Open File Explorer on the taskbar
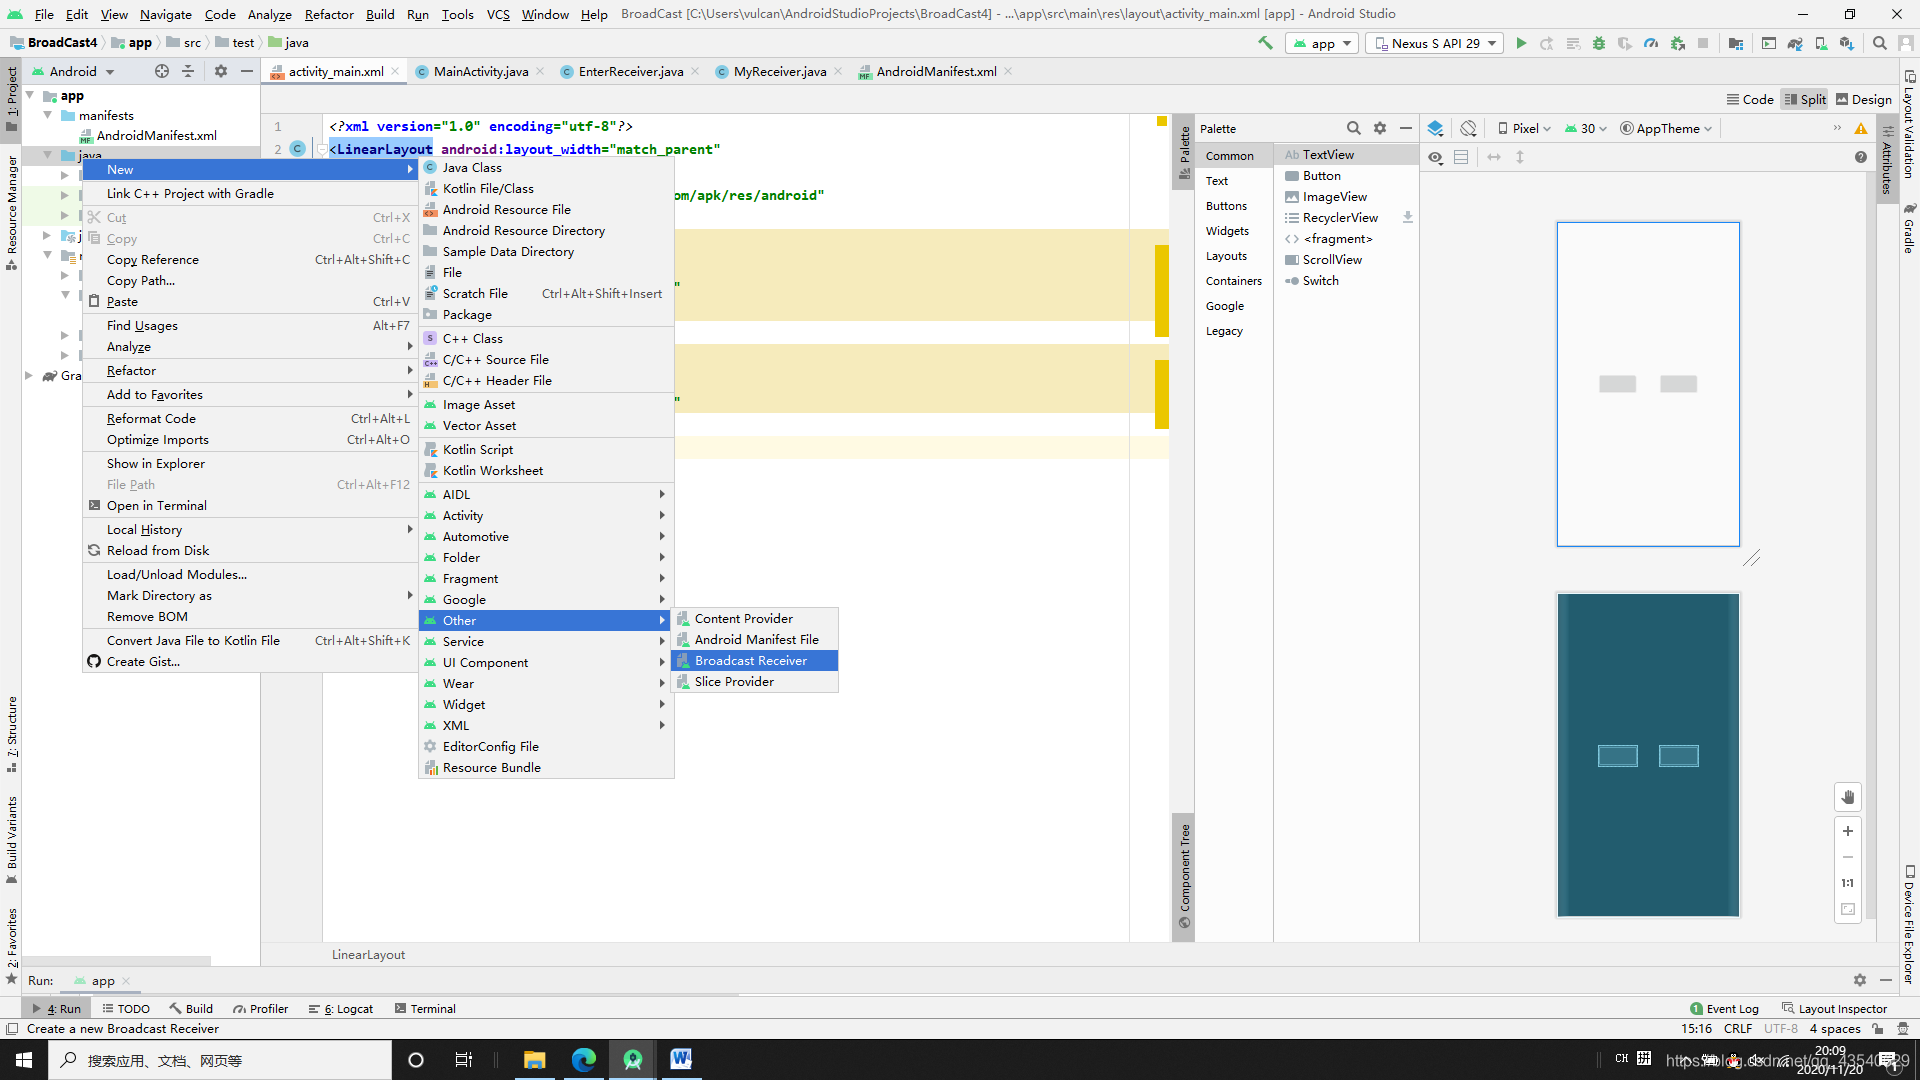The image size is (1920, 1080). [x=535, y=1060]
